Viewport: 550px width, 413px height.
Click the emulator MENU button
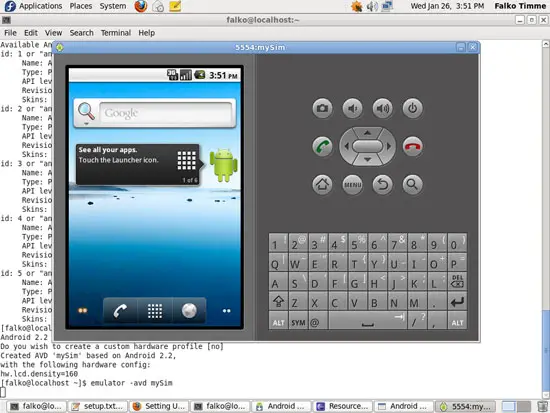point(353,184)
